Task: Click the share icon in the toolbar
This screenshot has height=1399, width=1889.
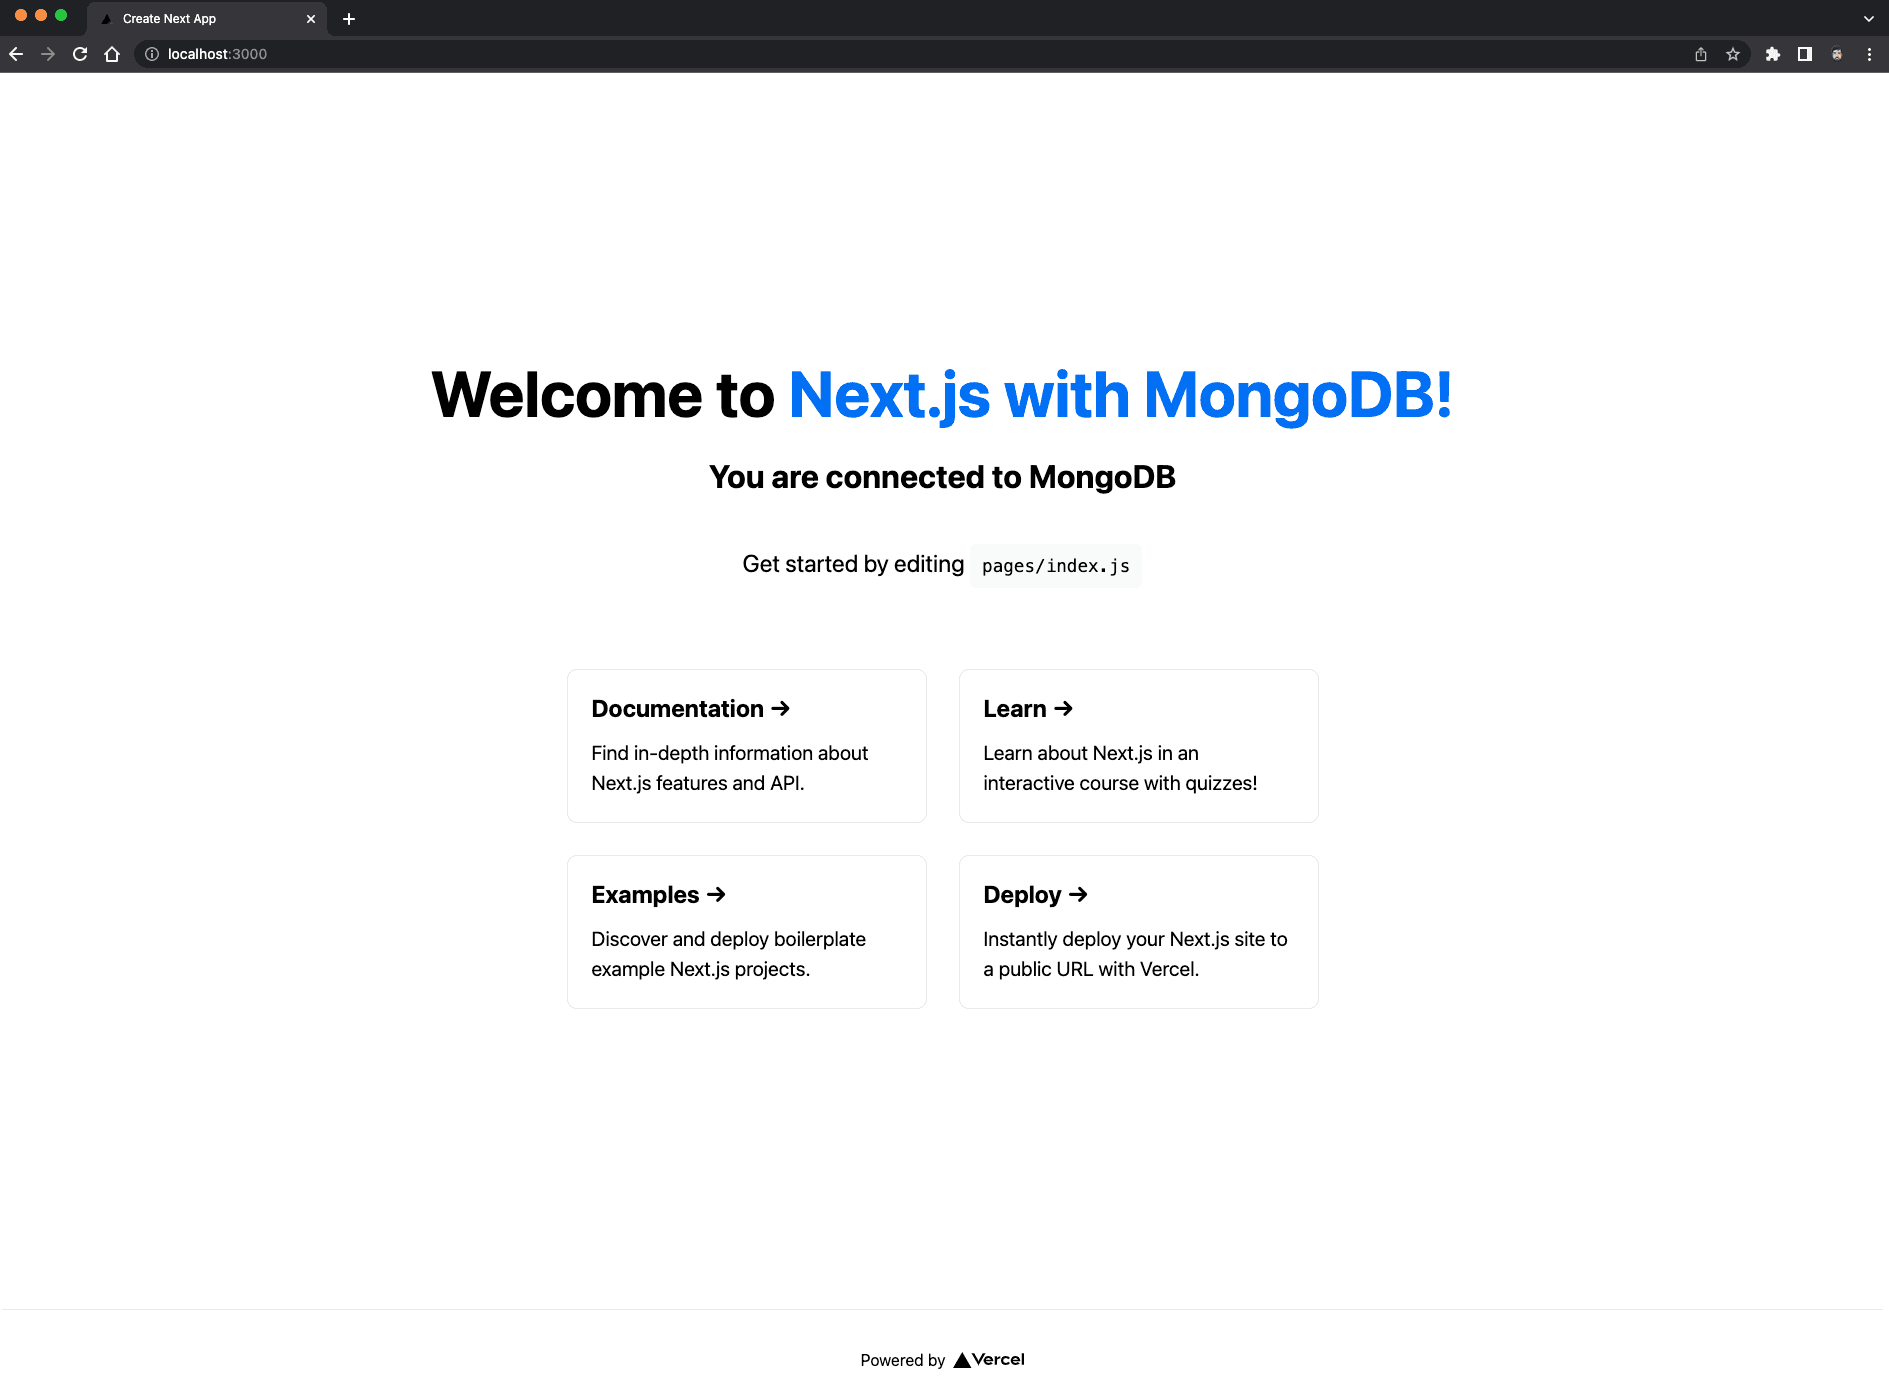Action: (x=1700, y=54)
